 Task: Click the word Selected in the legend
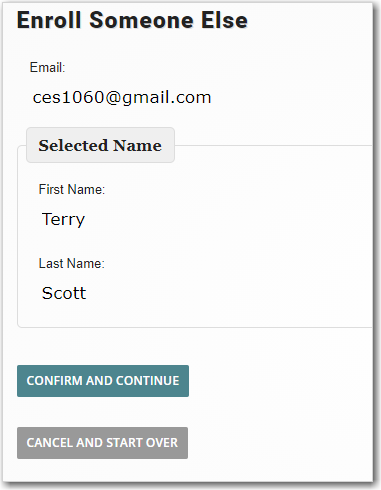(73, 145)
